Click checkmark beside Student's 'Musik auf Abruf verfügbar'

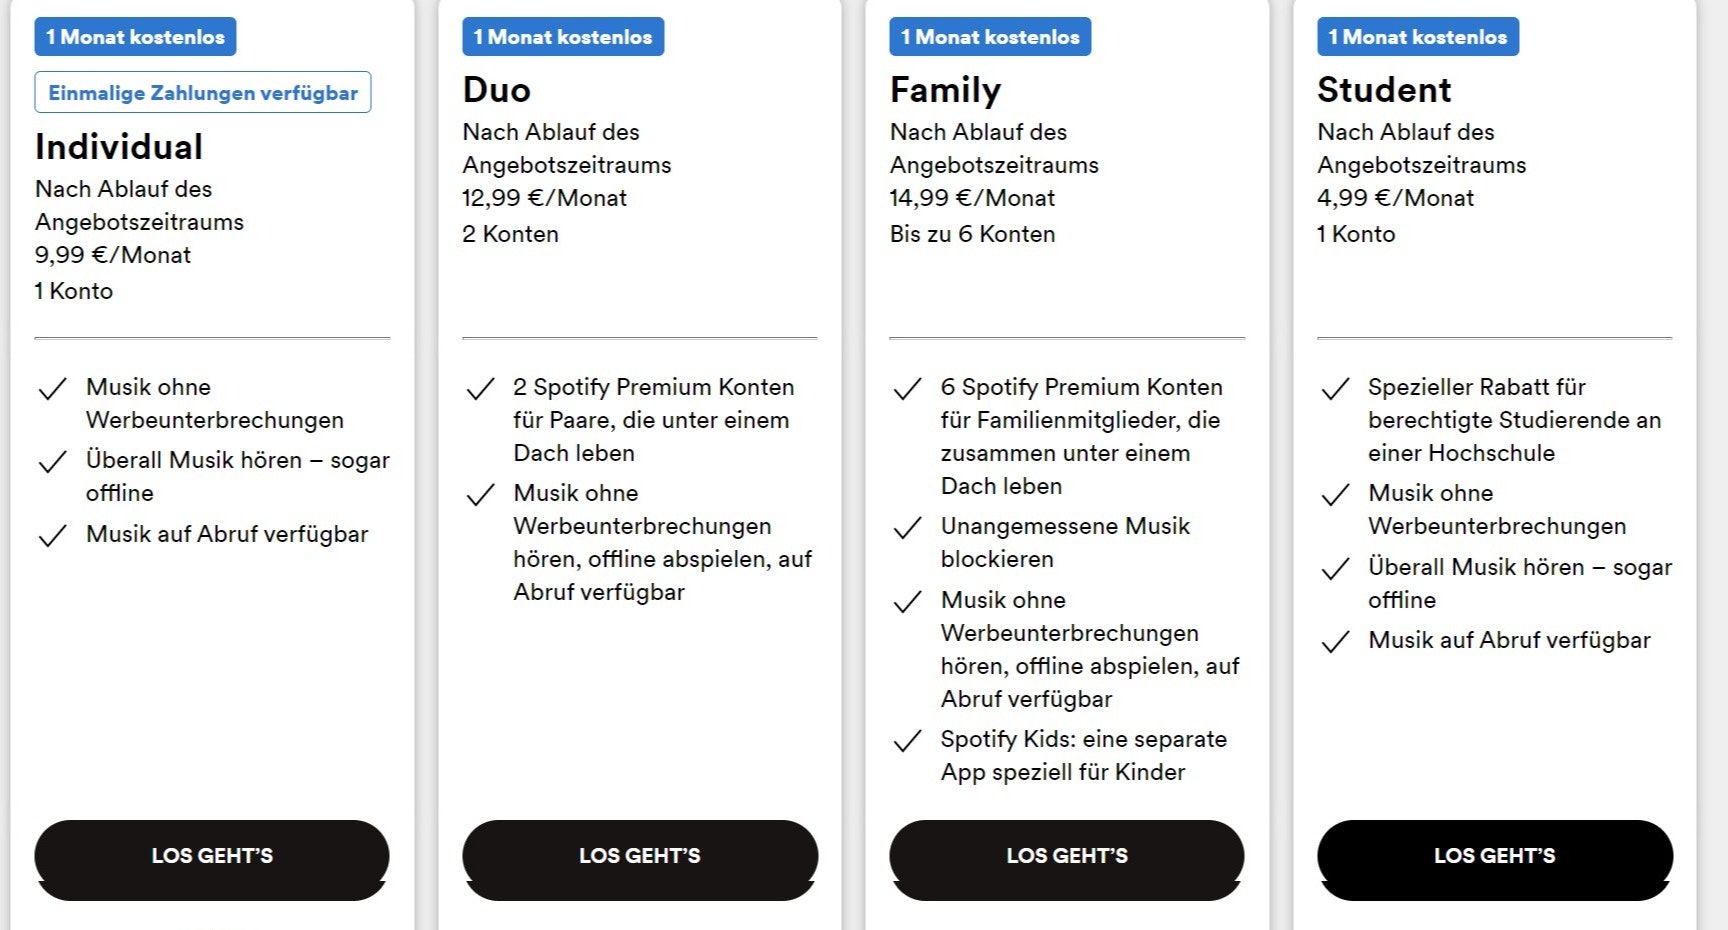coord(1335,642)
